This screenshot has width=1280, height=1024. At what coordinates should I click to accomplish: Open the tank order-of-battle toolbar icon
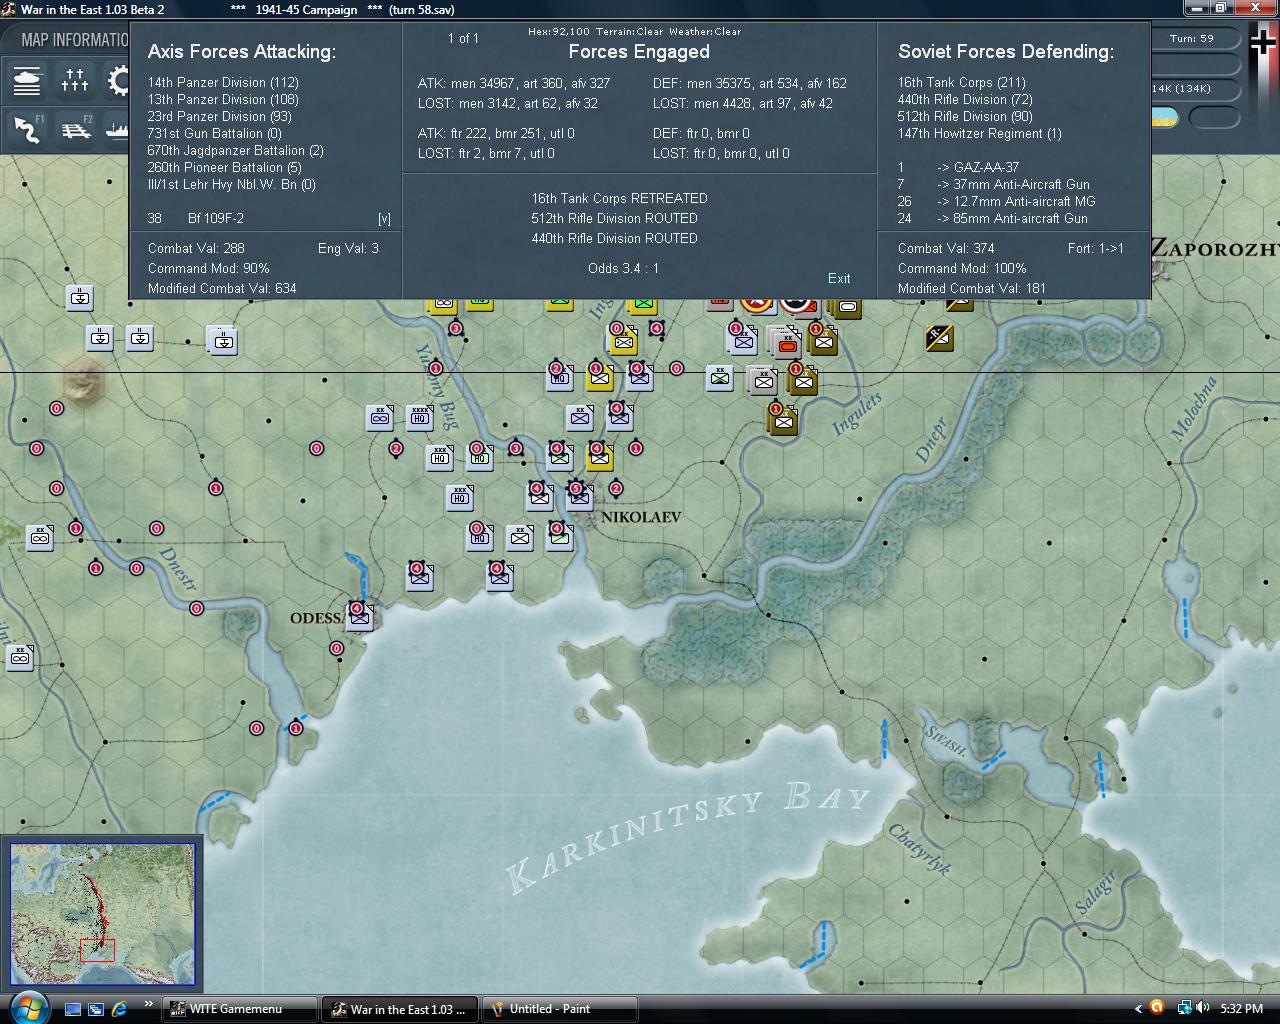point(27,80)
